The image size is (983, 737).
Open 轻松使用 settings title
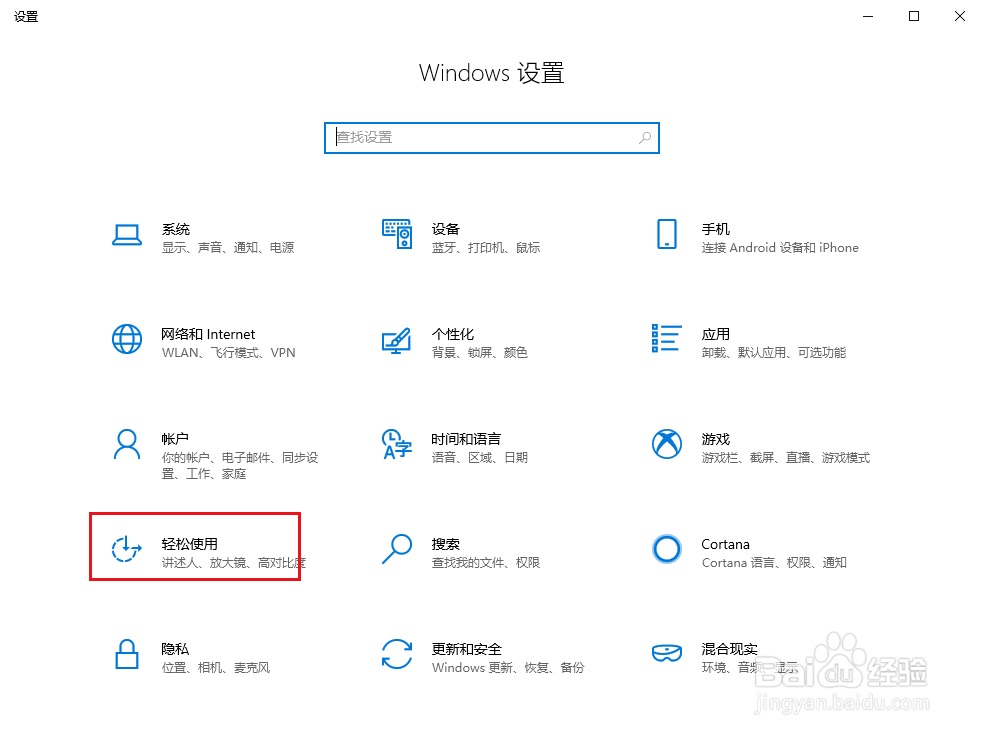pyautogui.click(x=189, y=544)
